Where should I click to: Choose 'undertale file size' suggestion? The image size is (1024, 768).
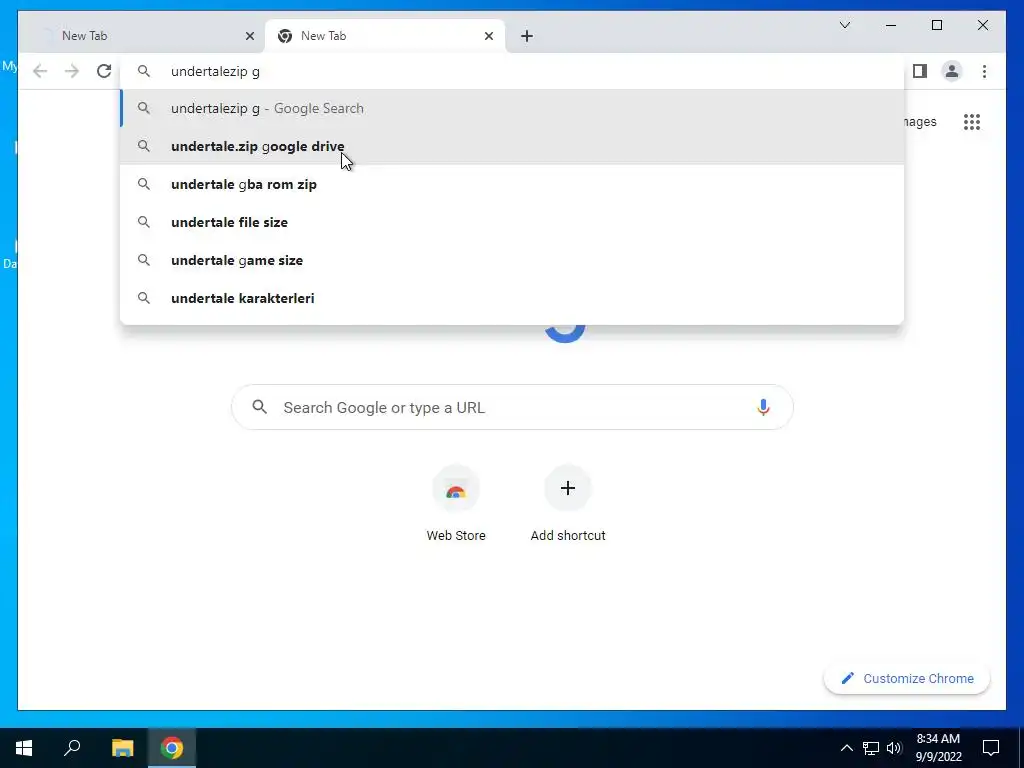[513, 222]
